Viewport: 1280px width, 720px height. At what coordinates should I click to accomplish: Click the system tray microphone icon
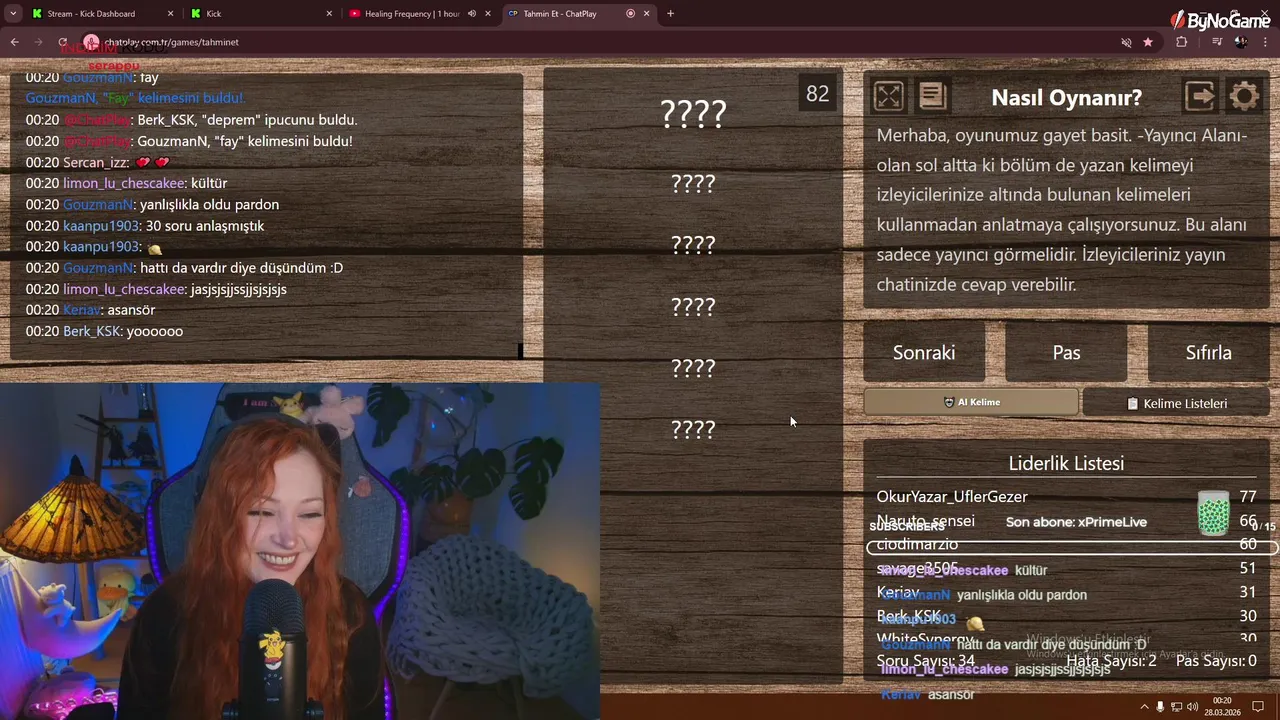[x=1160, y=707]
